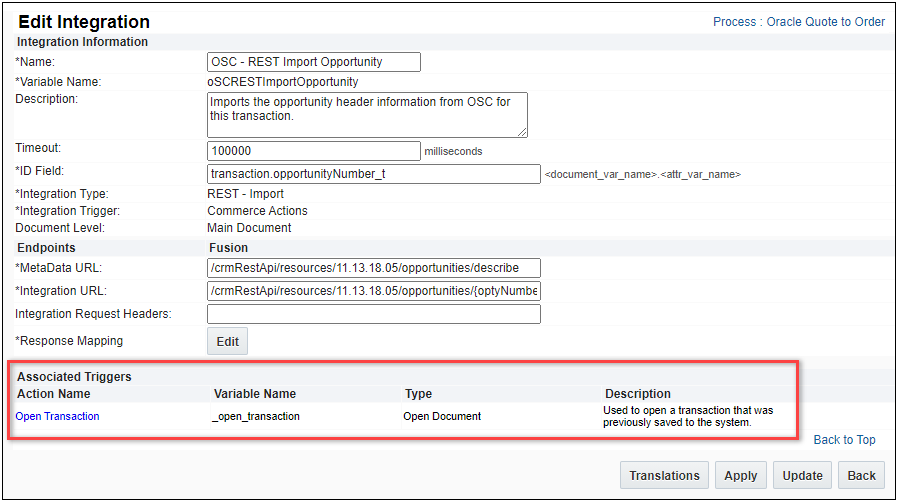Viewport: 898px width, 502px height.
Task: Click the Timeout milliseconds field
Action: coord(313,151)
